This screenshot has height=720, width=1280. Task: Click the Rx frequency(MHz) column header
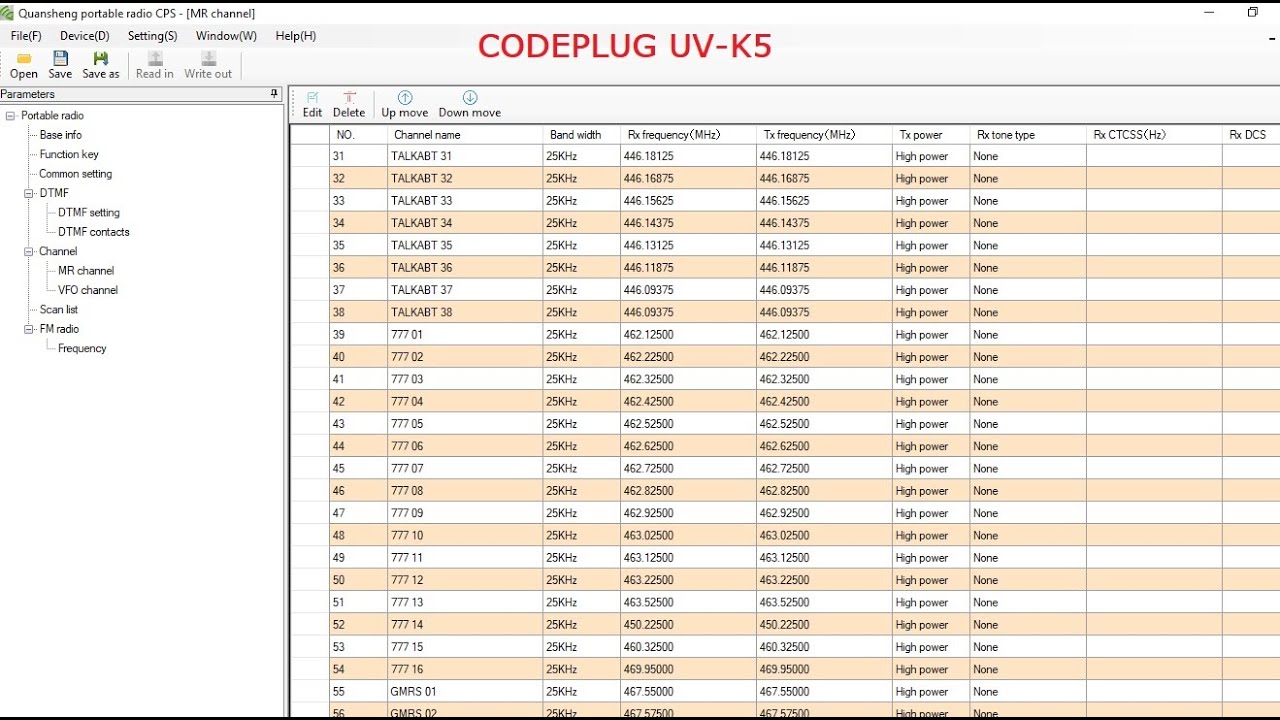[x=689, y=135]
